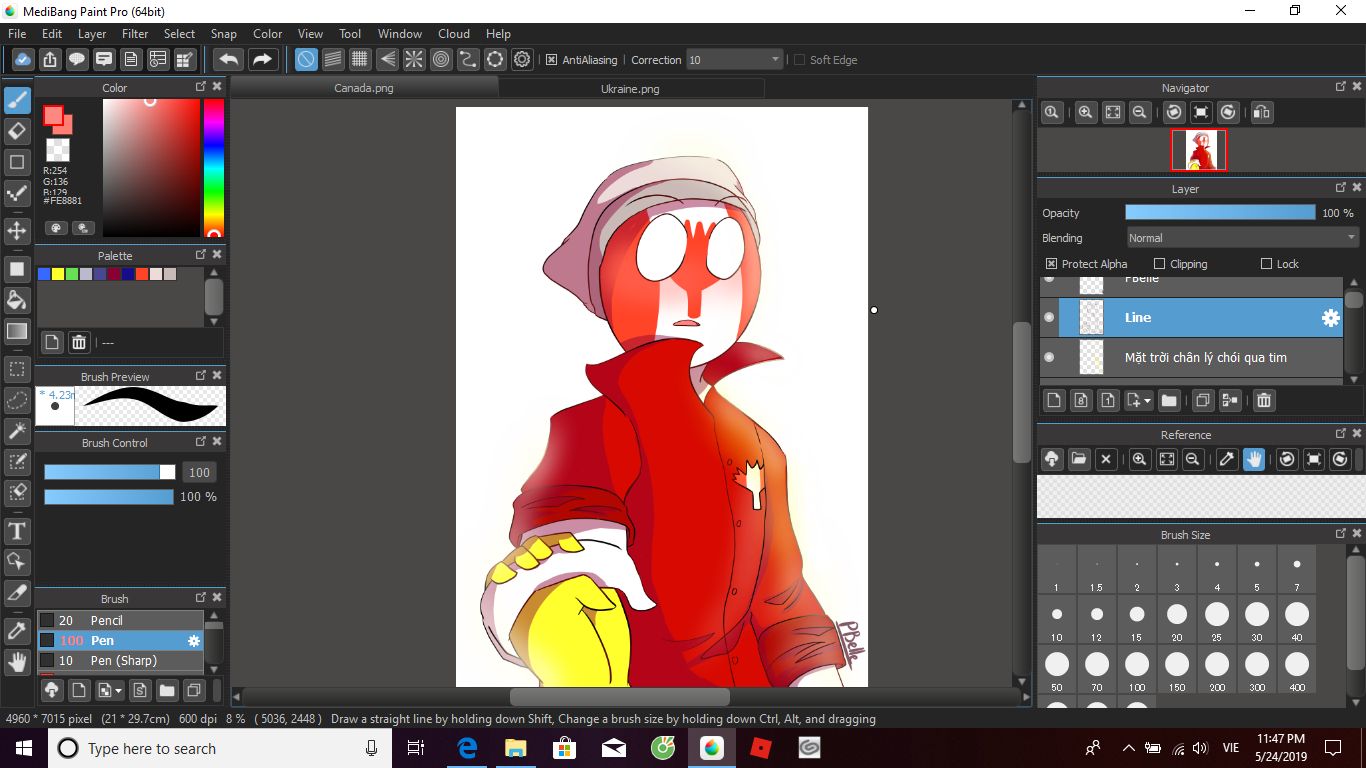
Task: Toggle the checkbox beside the Pen (Sharp) brush
Action: pos(47,660)
